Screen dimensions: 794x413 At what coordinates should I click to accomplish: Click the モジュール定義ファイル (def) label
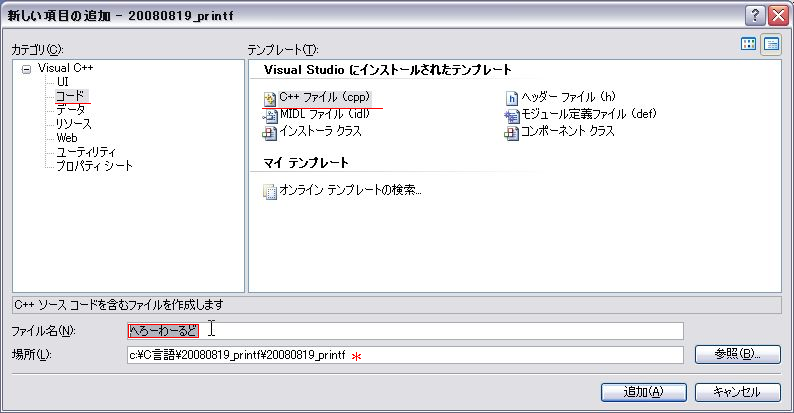pyautogui.click(x=589, y=114)
